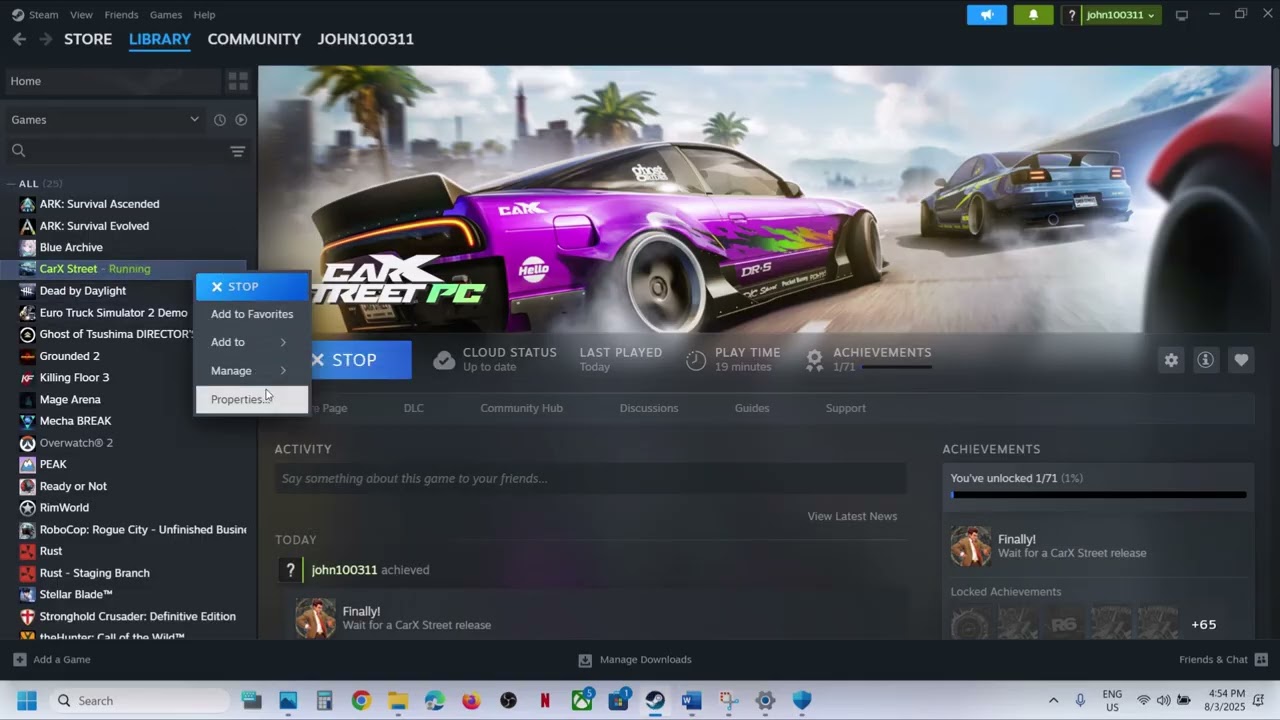Expand the Games category dropdown

(194, 120)
